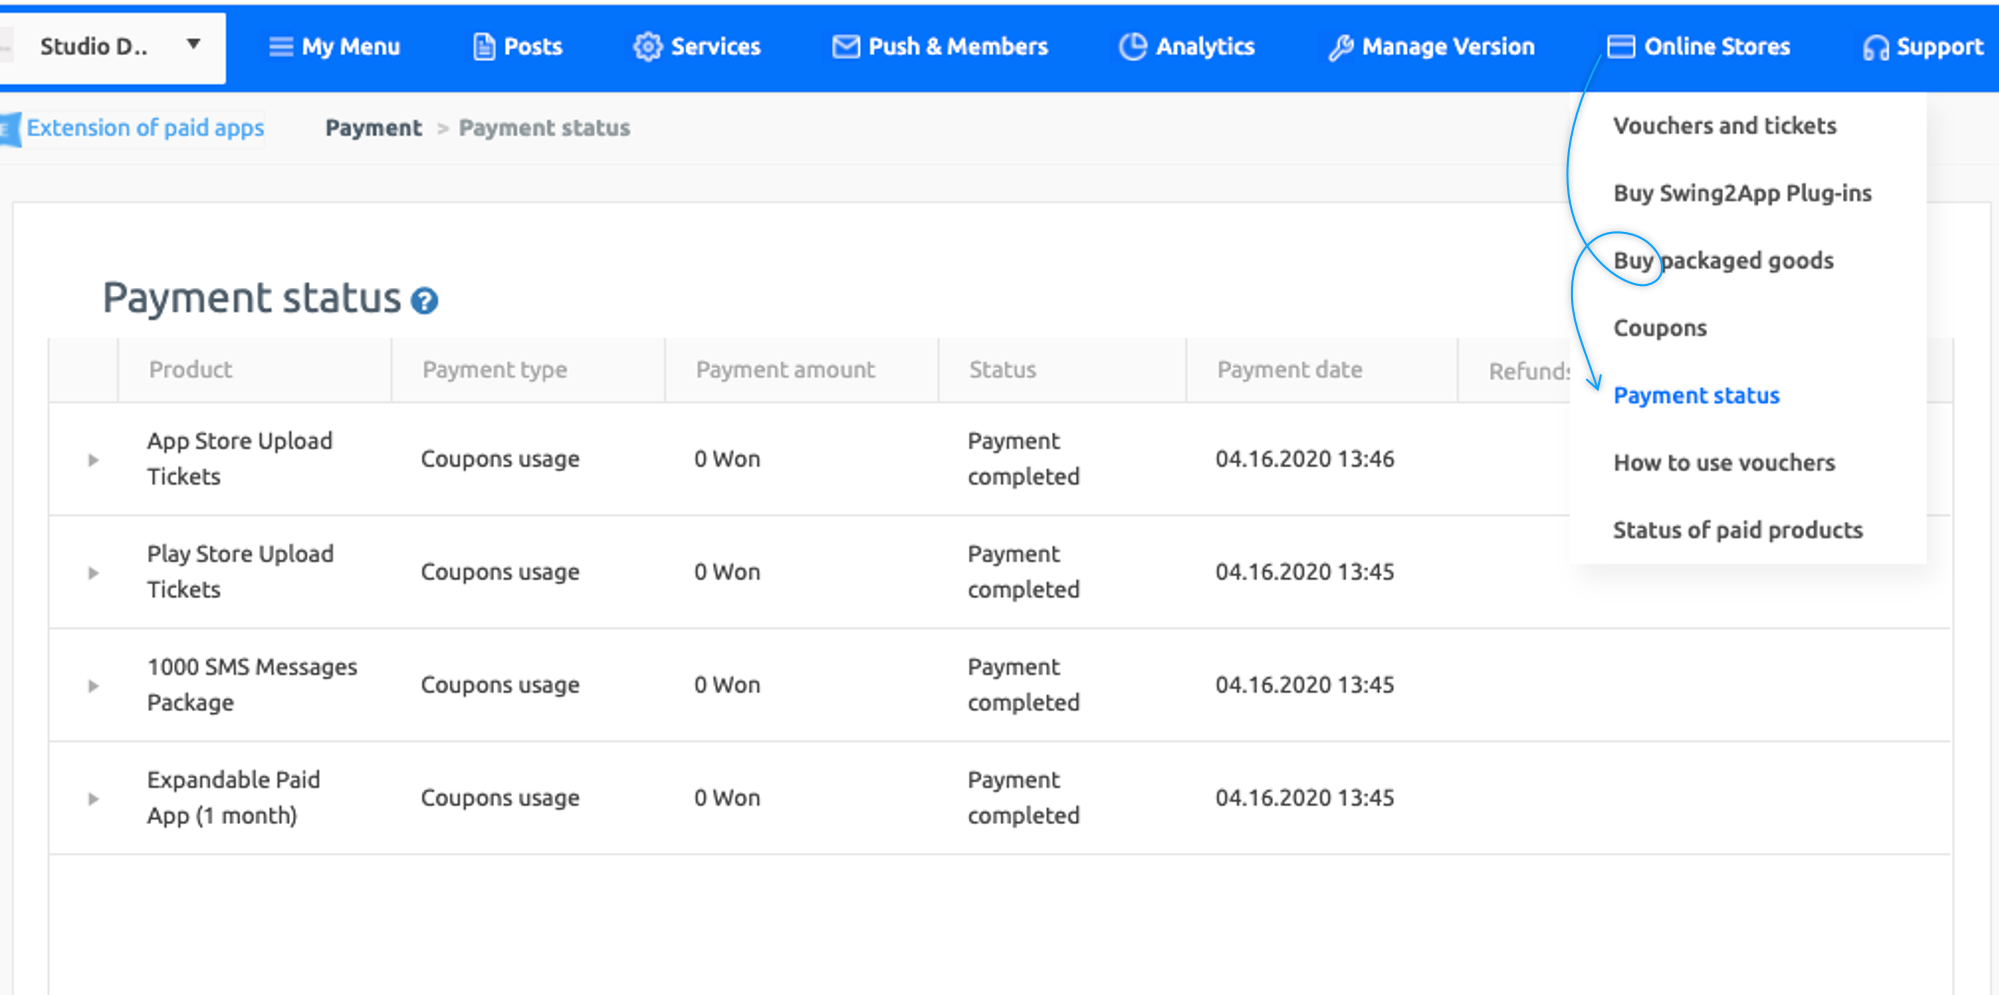Viewport: 1999px width, 995px height.
Task: Click the Support headset icon
Action: [1876, 47]
